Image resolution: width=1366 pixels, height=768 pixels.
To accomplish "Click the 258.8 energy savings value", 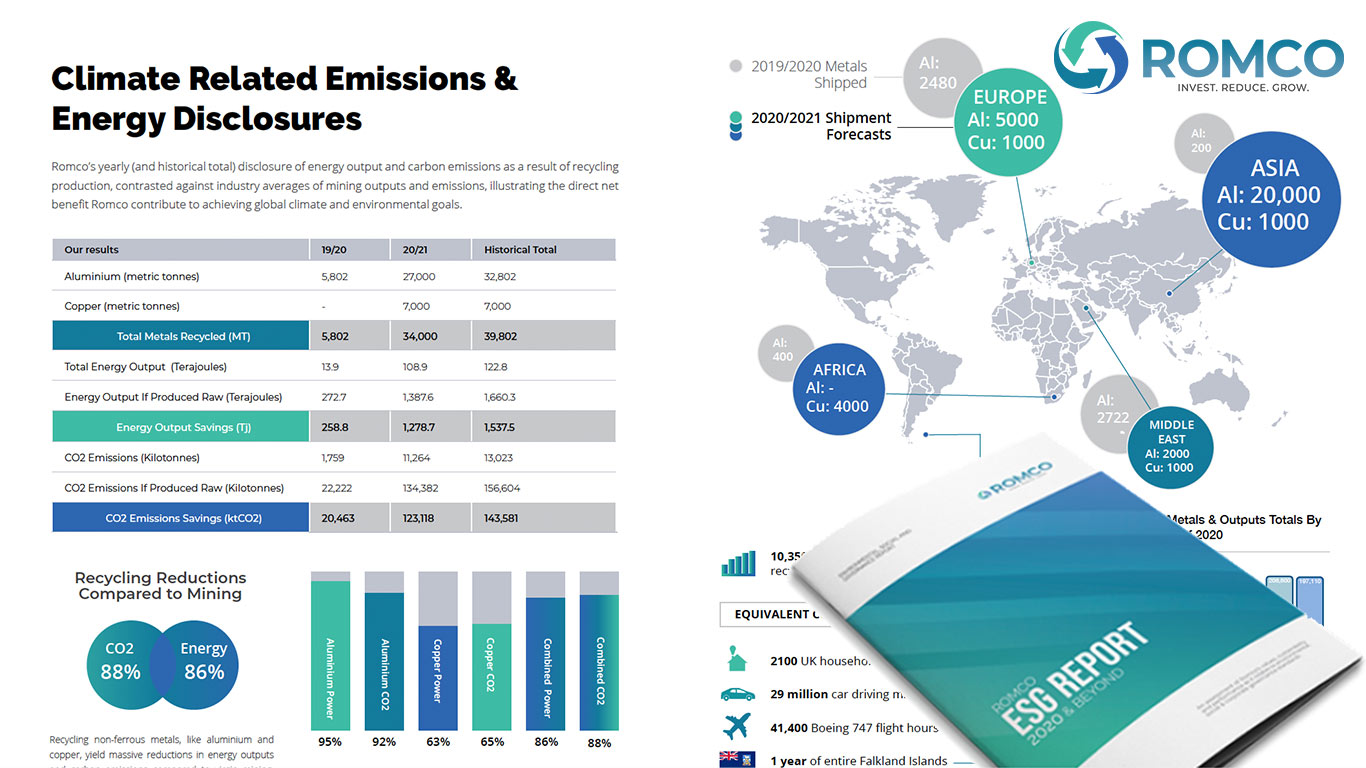I will pos(335,427).
